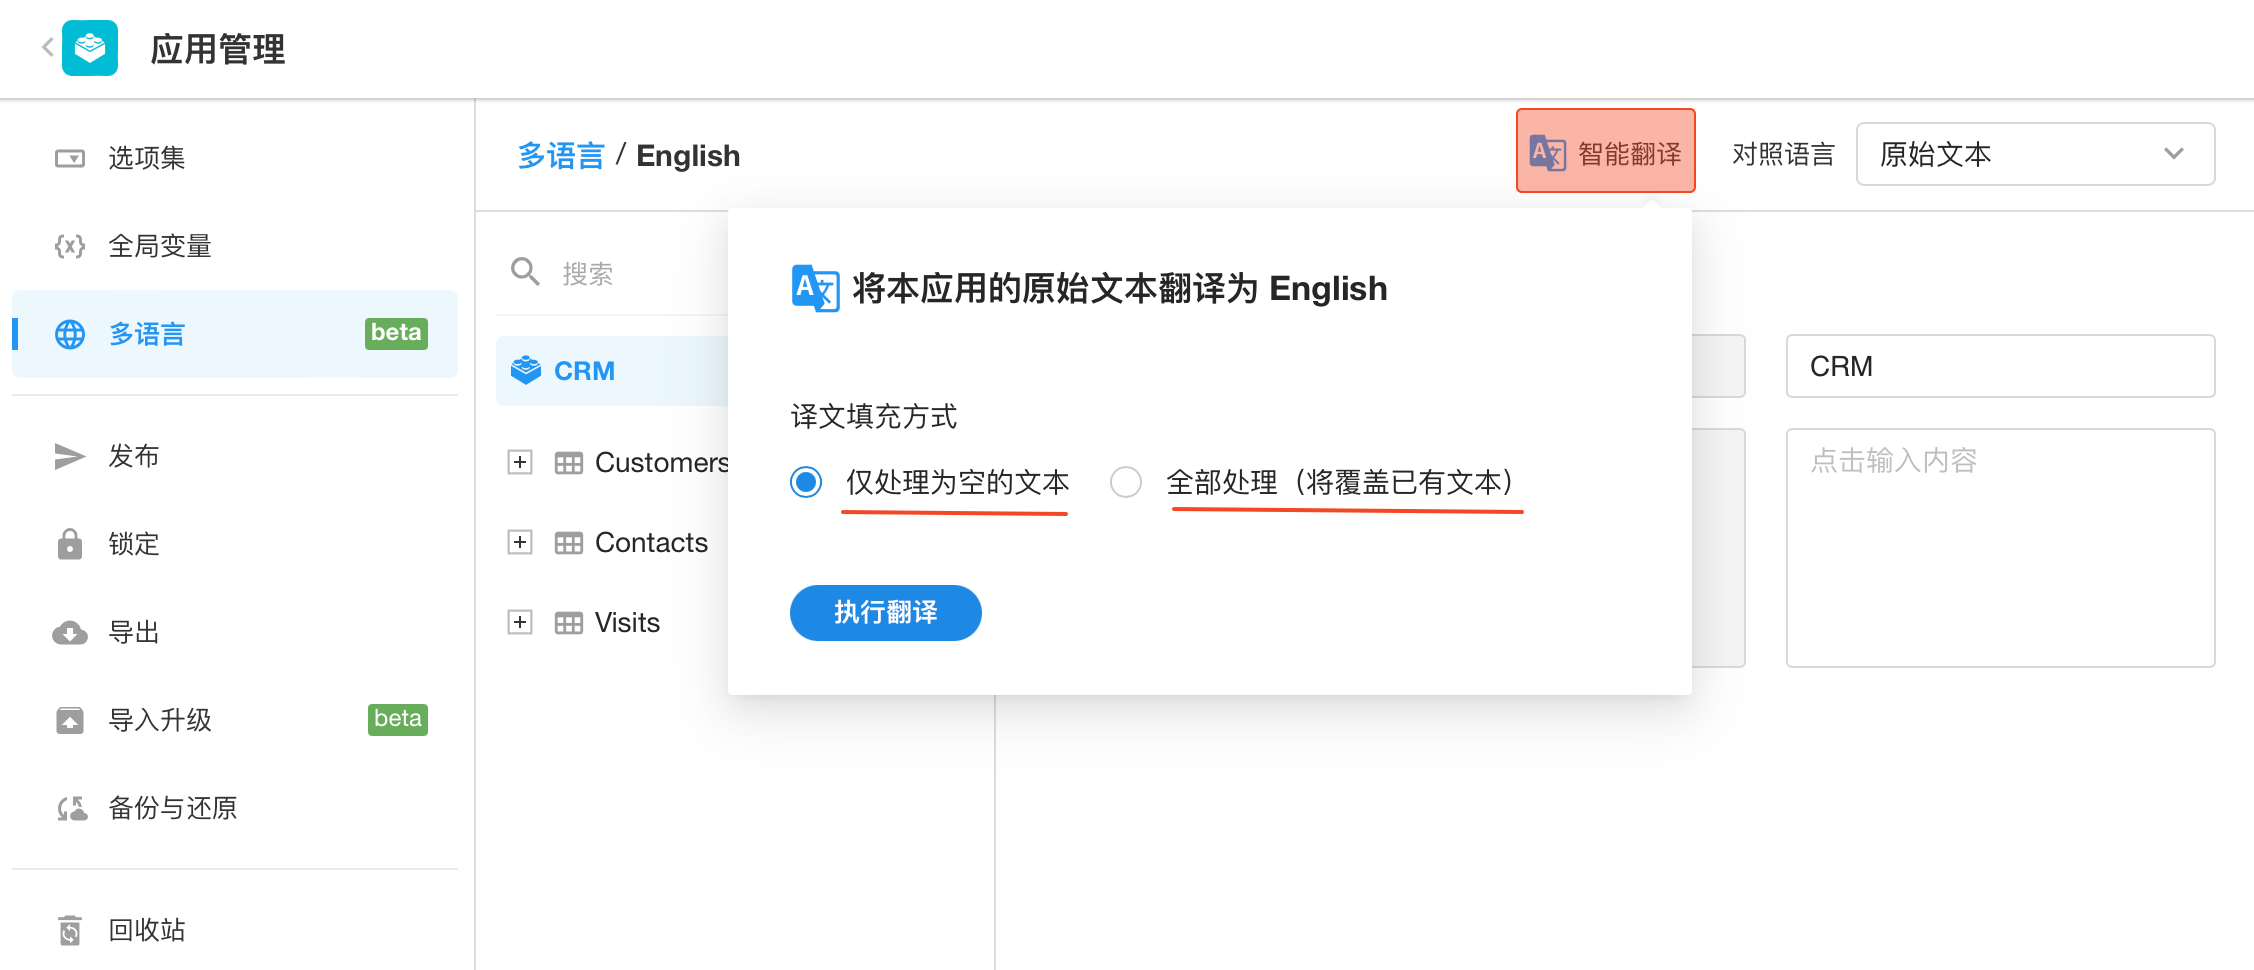
Task: Click the 智能翻译 button
Action: point(1605,152)
